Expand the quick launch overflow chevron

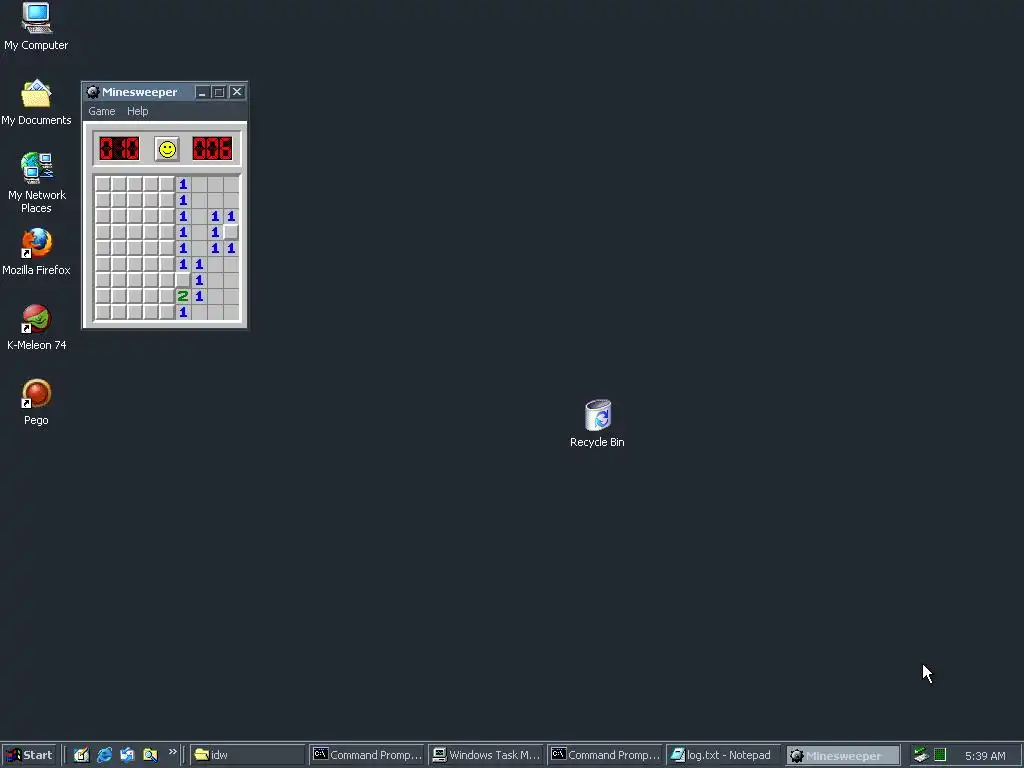click(172, 752)
